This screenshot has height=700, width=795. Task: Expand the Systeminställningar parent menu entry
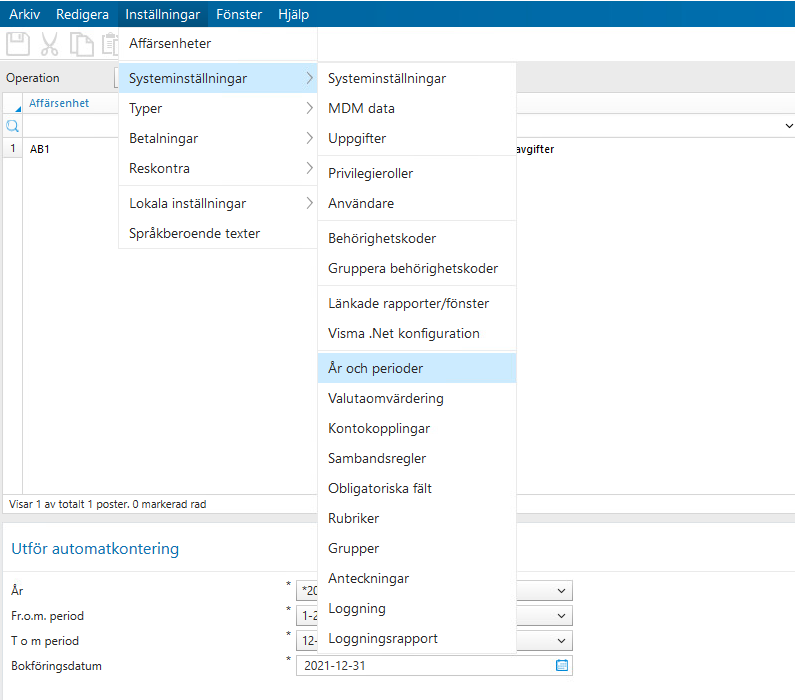click(218, 78)
